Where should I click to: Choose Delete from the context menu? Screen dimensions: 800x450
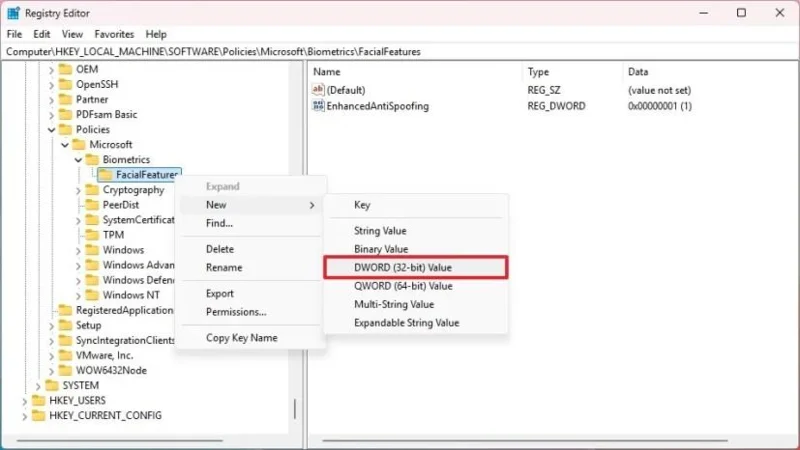(x=251, y=249)
